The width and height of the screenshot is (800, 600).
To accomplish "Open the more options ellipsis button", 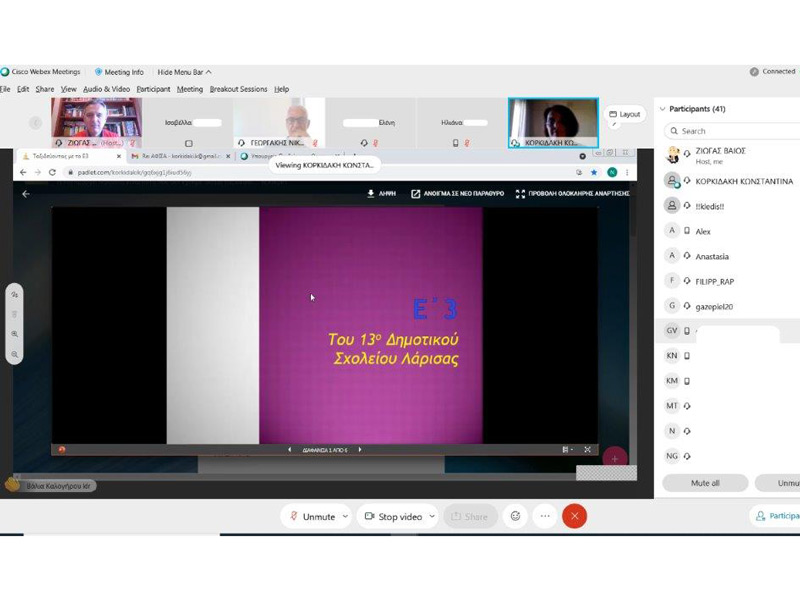I will coord(545,516).
